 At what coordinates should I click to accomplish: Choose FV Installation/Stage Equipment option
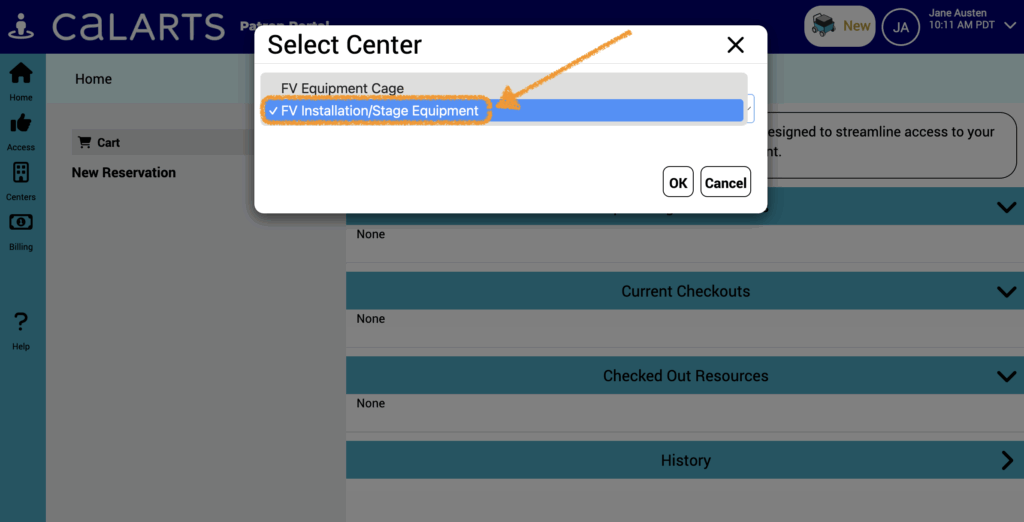[380, 111]
